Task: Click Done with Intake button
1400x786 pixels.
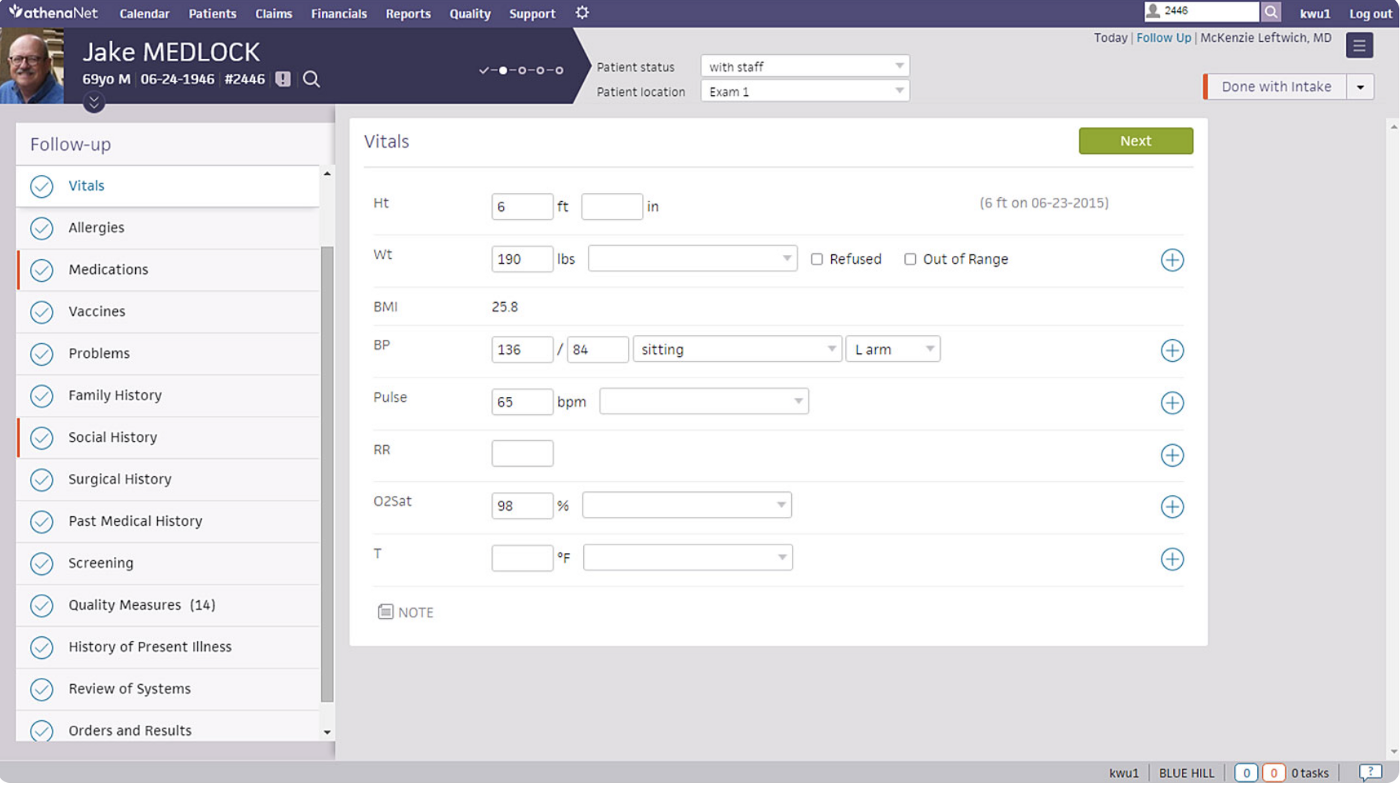Action: click(x=1275, y=87)
